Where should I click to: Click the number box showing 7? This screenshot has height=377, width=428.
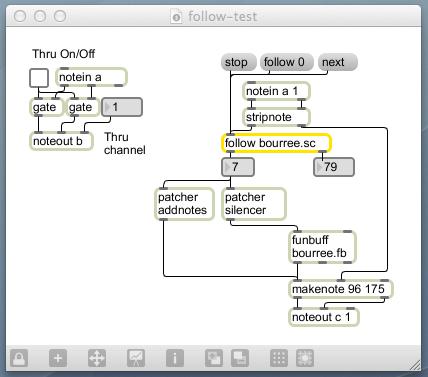tap(238, 167)
